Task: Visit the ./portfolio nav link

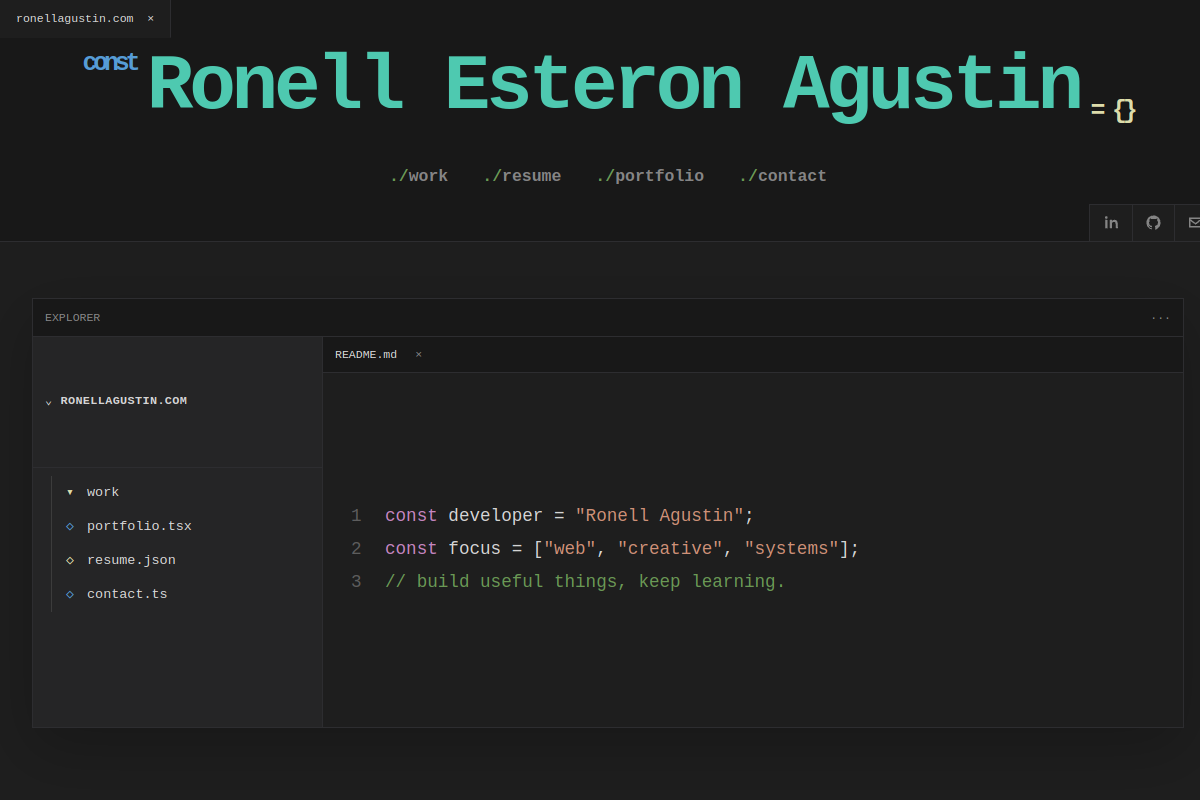Action: click(650, 176)
